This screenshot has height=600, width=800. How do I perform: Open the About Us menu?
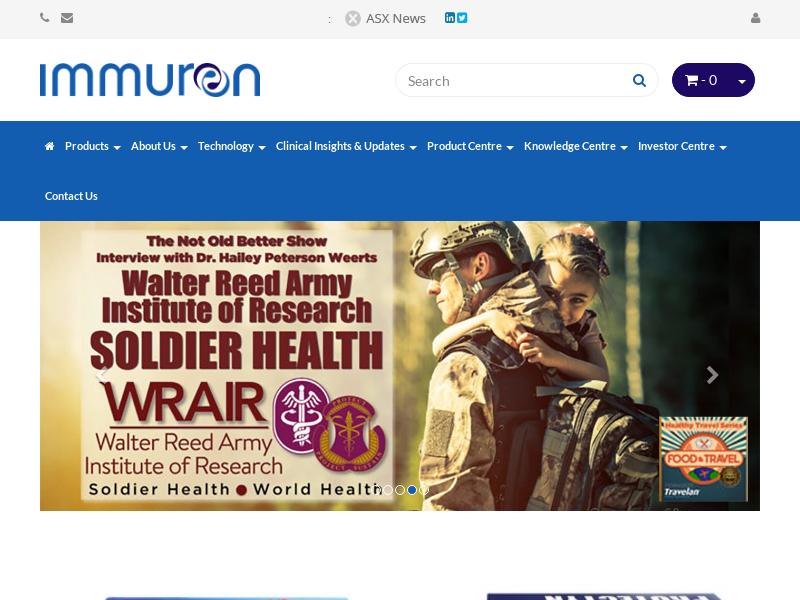[x=159, y=146]
